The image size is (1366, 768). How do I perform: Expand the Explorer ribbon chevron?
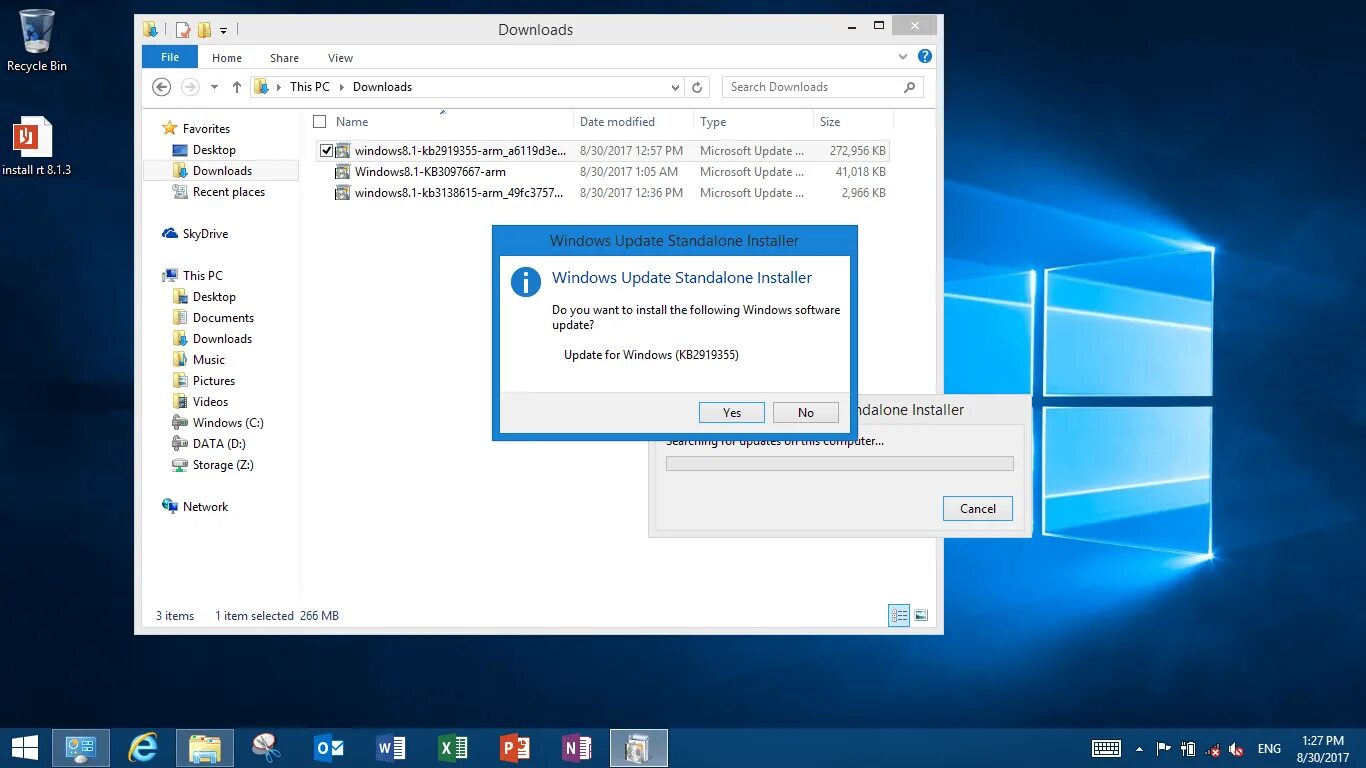[903, 57]
